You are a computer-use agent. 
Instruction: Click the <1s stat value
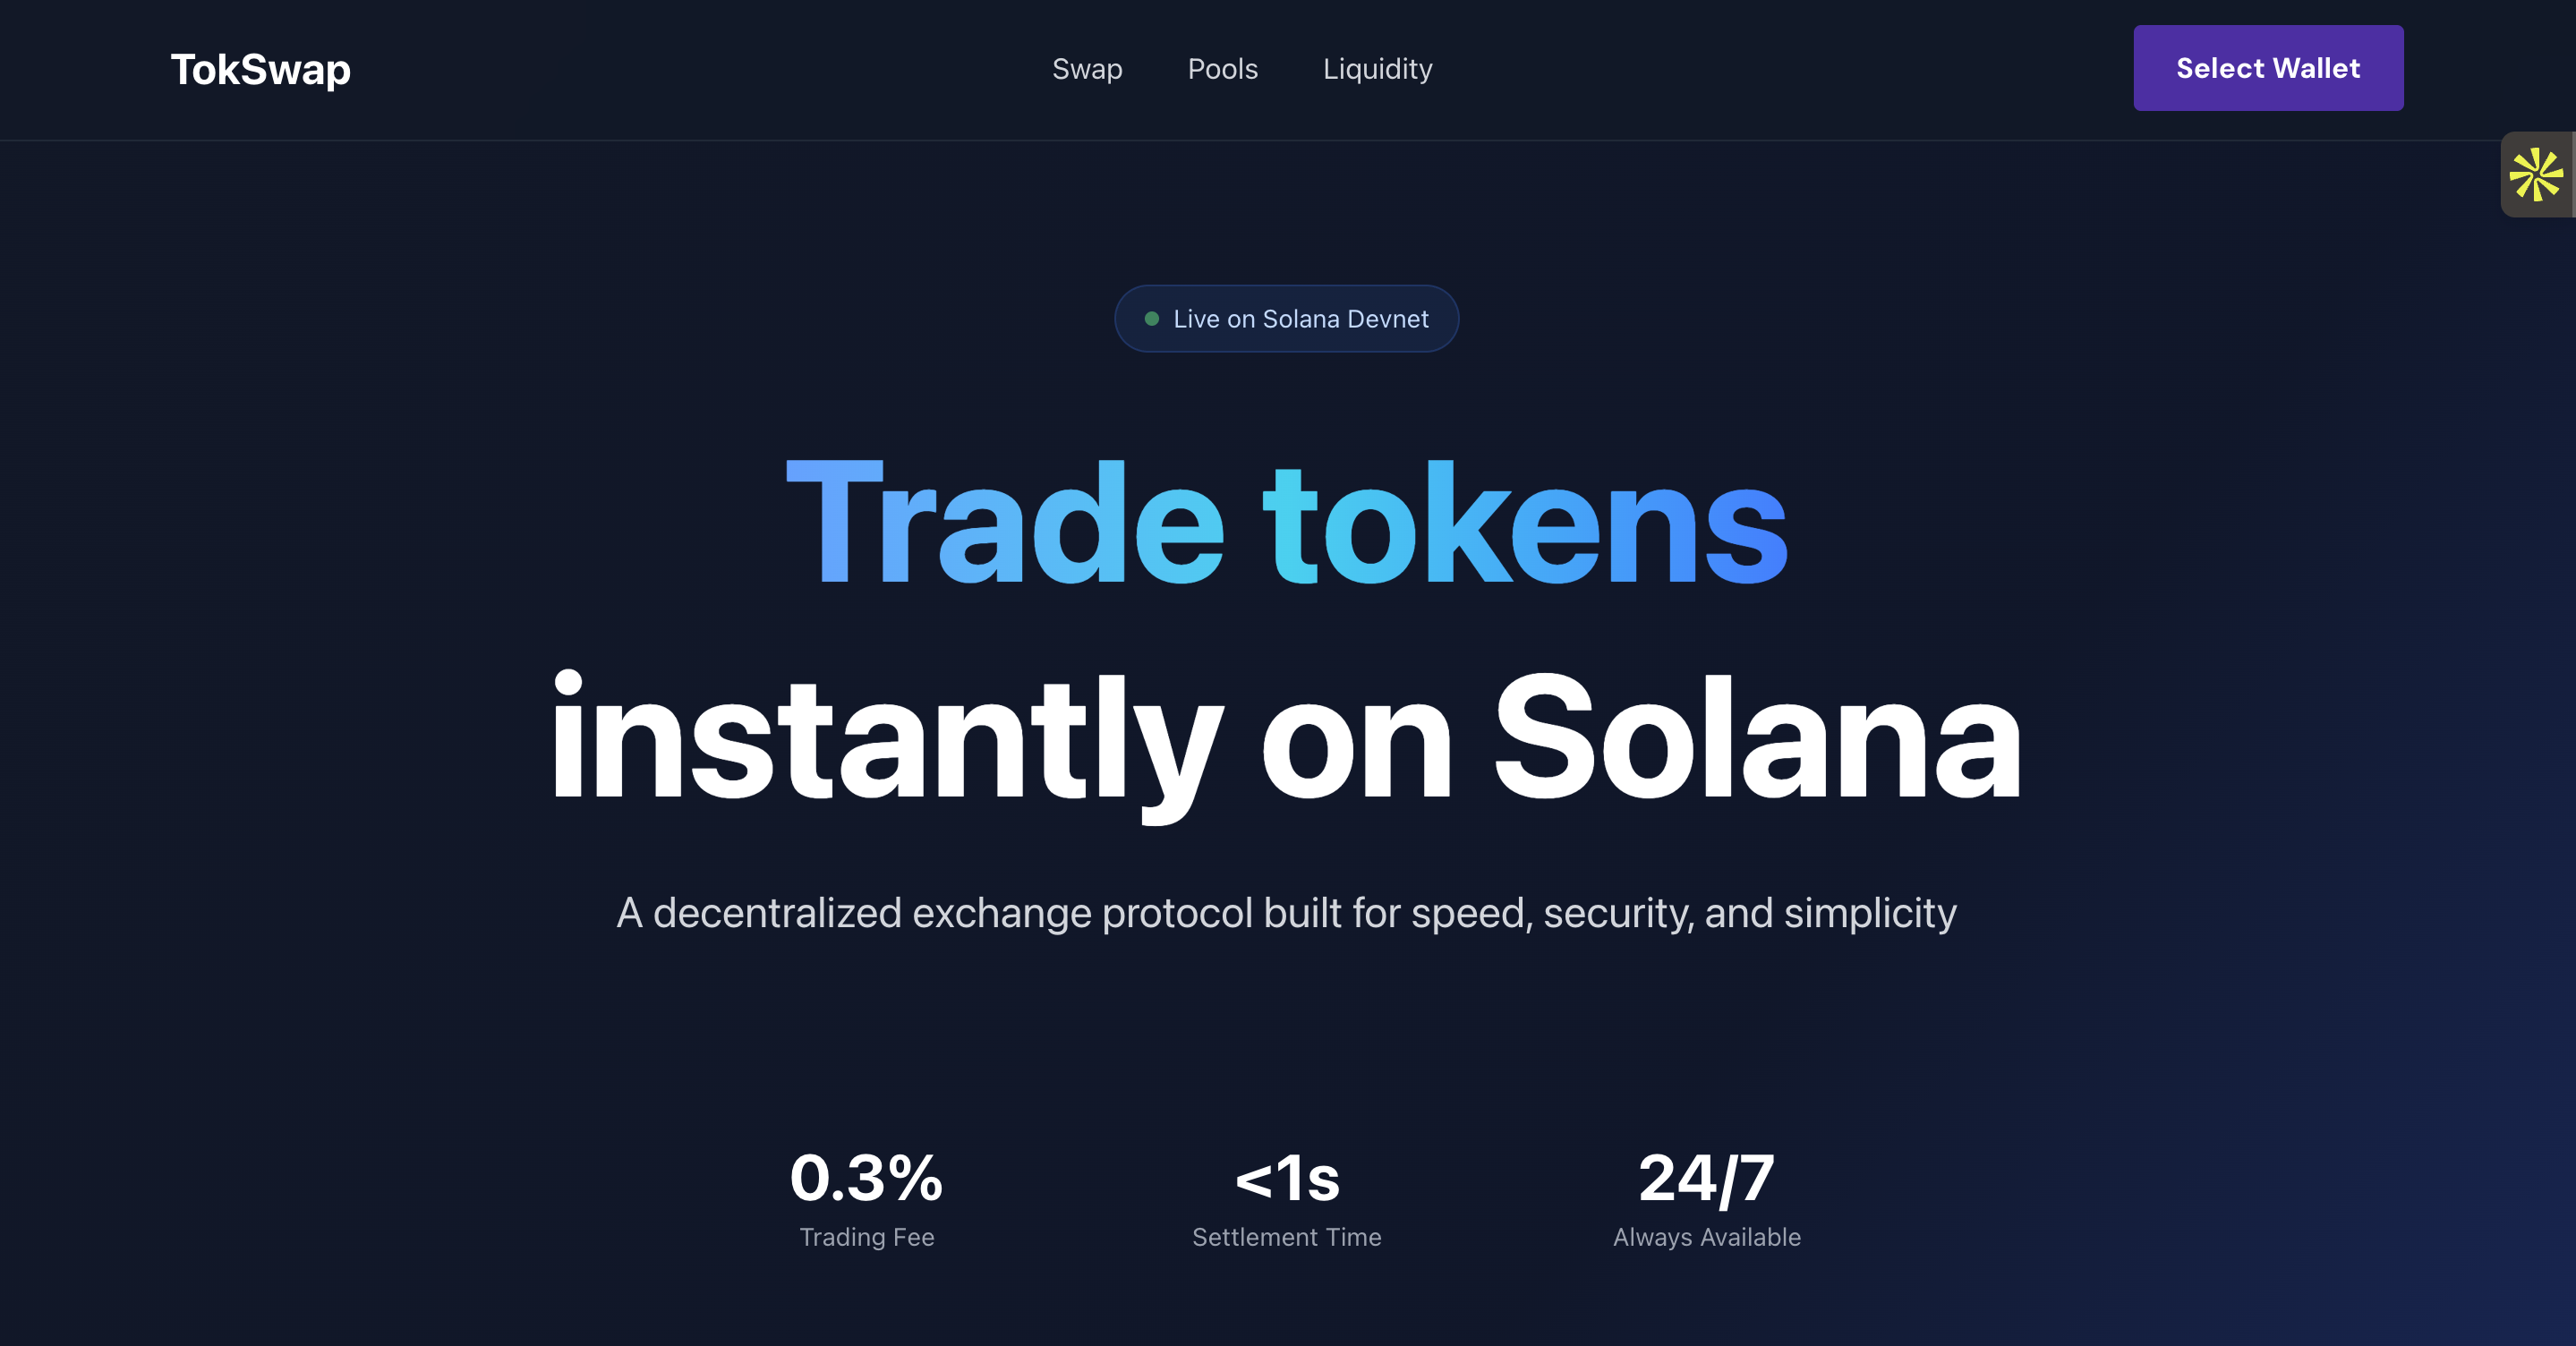1287,1178
